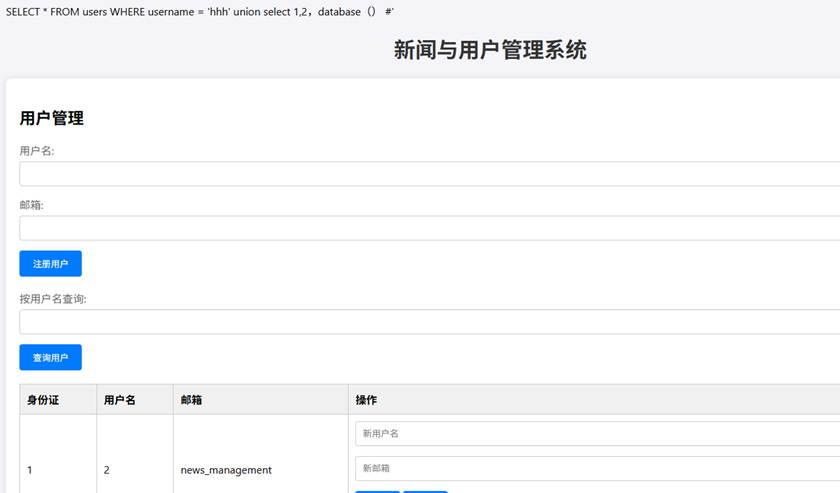Select the 用户名 table column header
Screen dimensions: 840x493
point(135,400)
